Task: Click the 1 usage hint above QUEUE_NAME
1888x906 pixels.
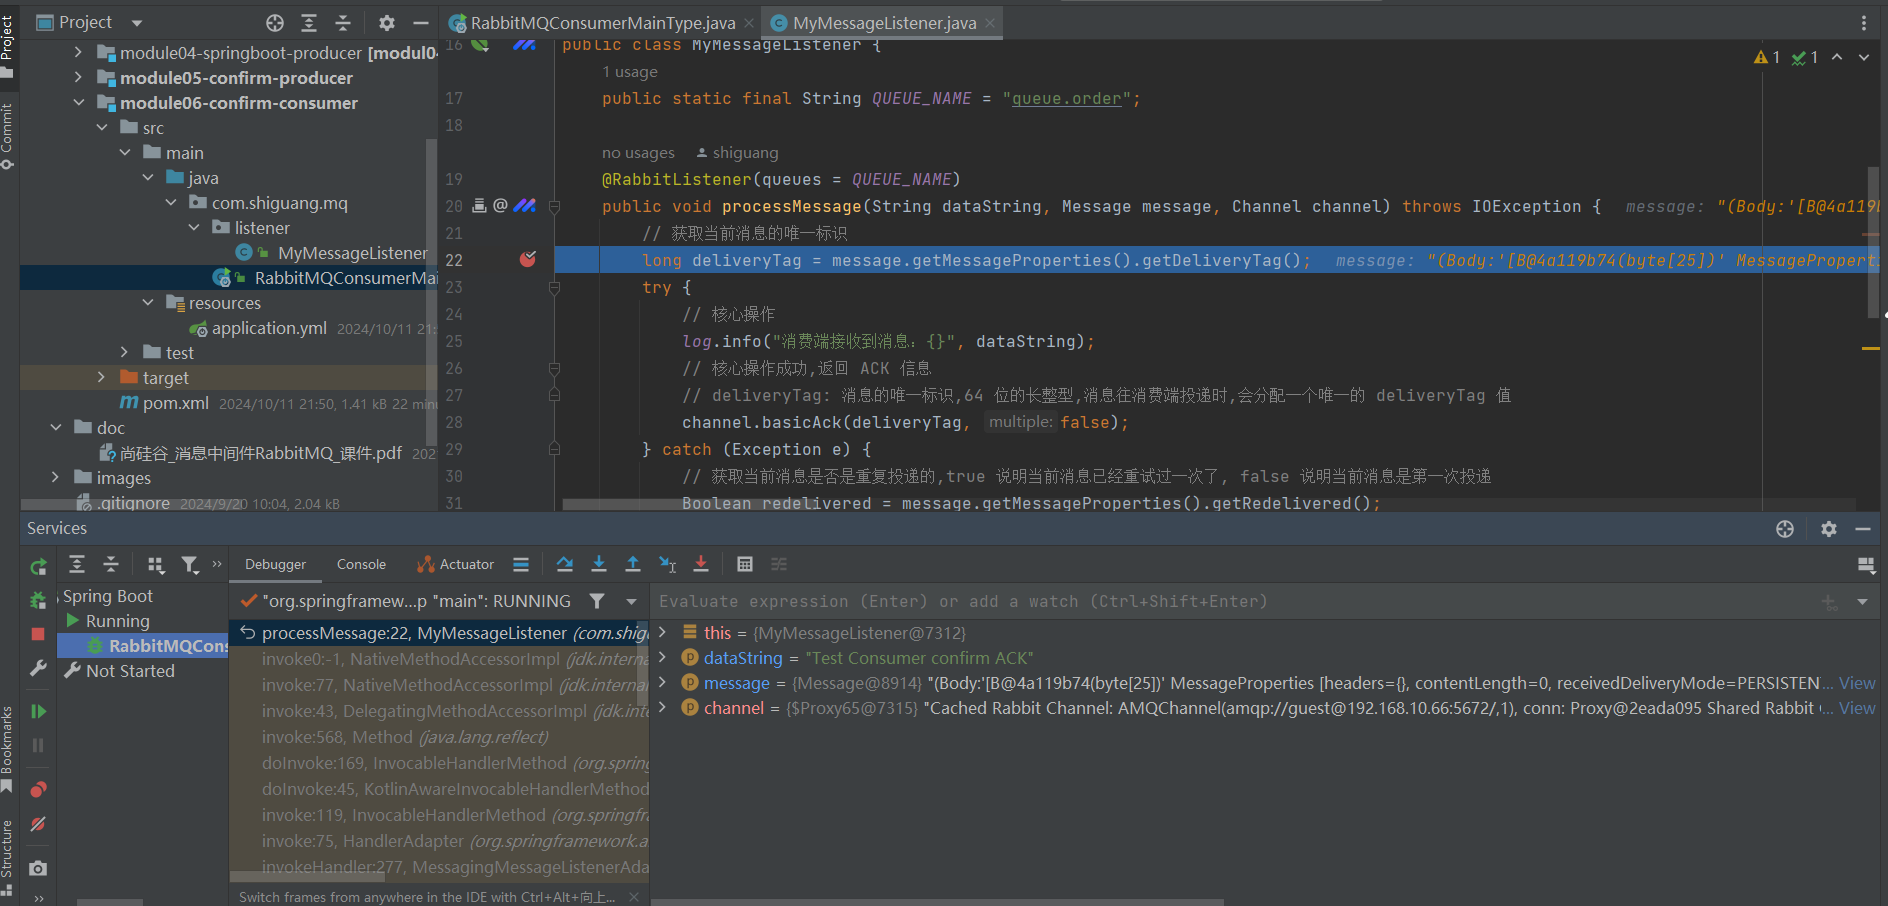Action: (630, 72)
